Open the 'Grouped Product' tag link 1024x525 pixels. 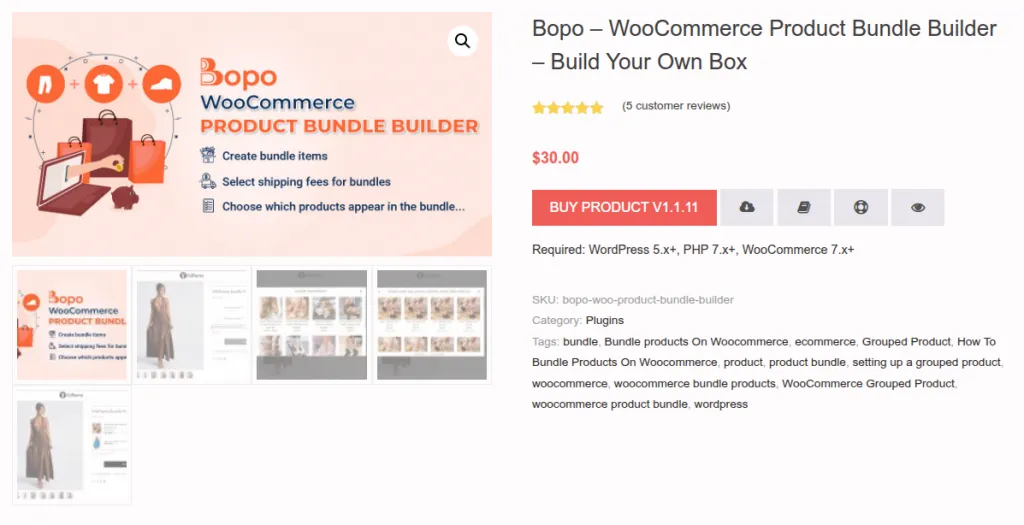tap(906, 341)
